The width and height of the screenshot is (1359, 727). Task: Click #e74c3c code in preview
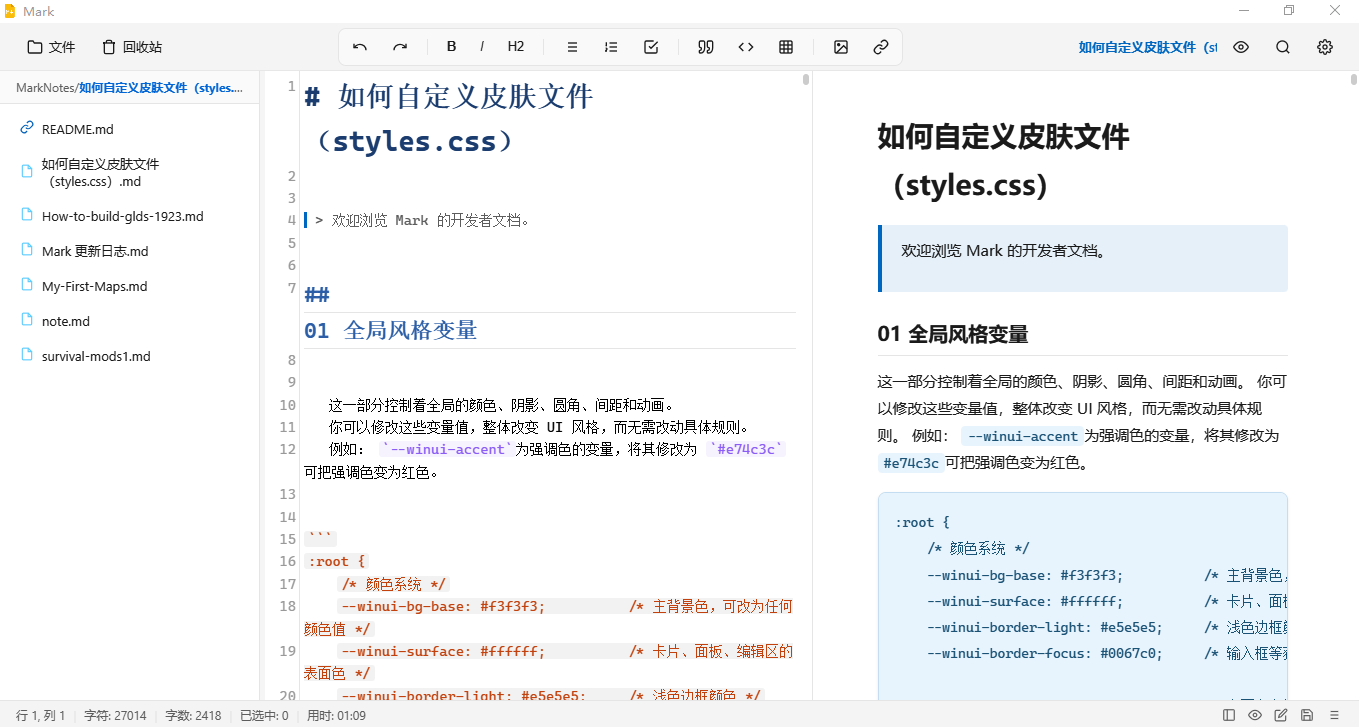911,463
